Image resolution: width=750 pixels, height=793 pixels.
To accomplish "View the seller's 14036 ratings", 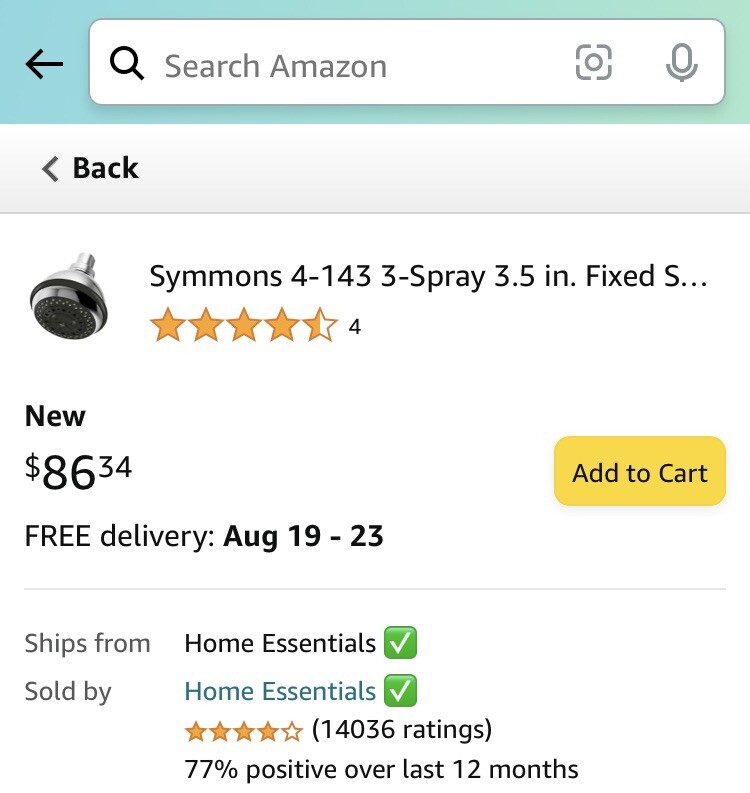I will (x=402, y=730).
